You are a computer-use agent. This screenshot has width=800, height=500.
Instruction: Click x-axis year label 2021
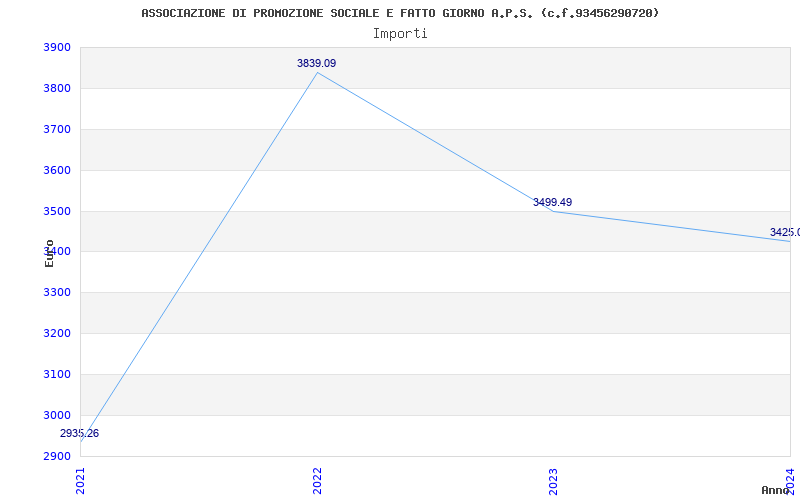pyautogui.click(x=81, y=481)
